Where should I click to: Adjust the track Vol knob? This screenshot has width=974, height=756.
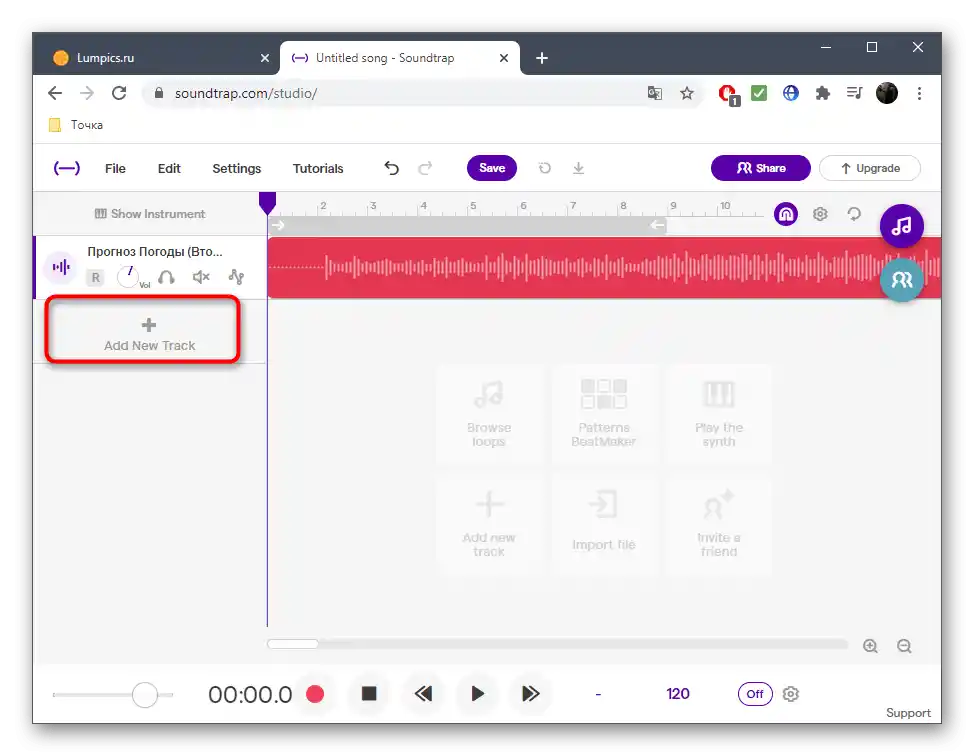(128, 277)
